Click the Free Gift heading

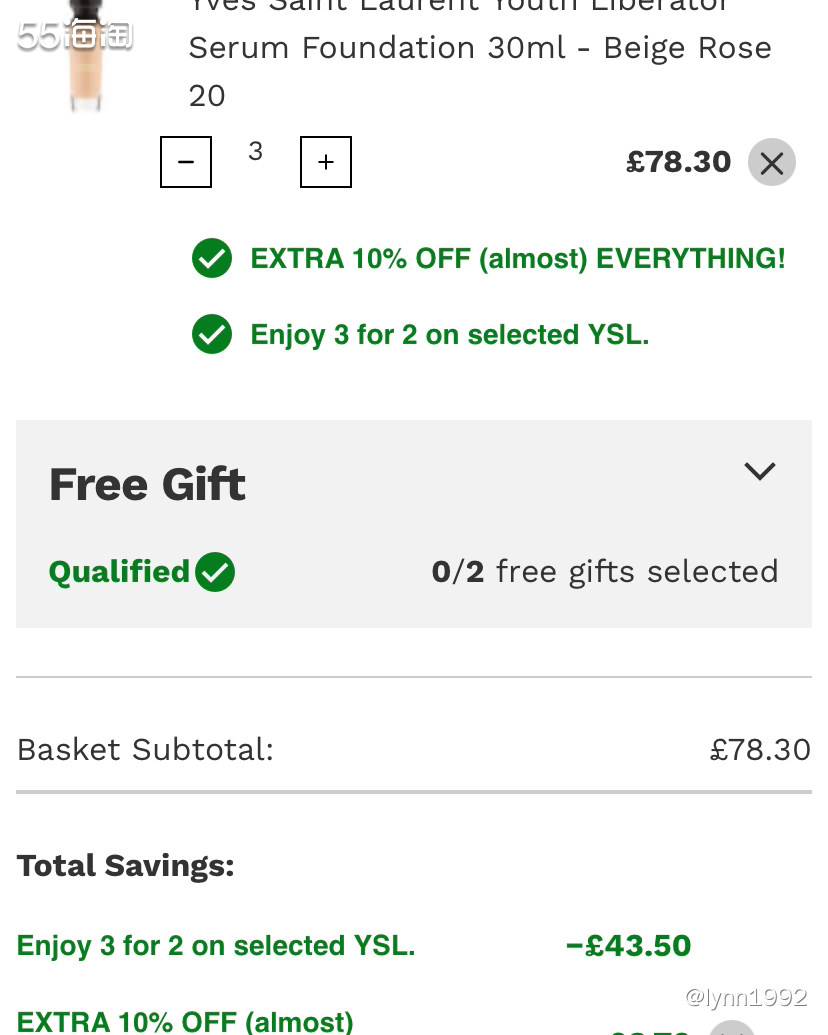click(147, 485)
